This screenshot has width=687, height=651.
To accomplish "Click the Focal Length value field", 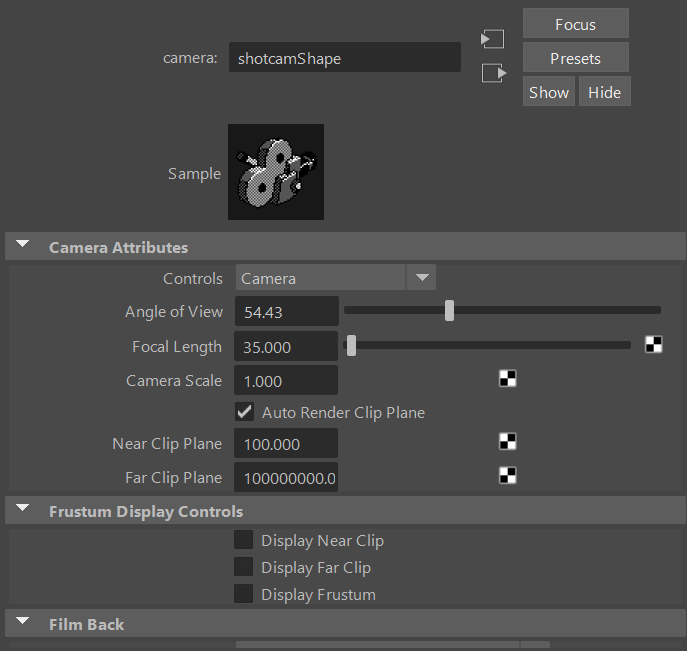I will pos(286,347).
